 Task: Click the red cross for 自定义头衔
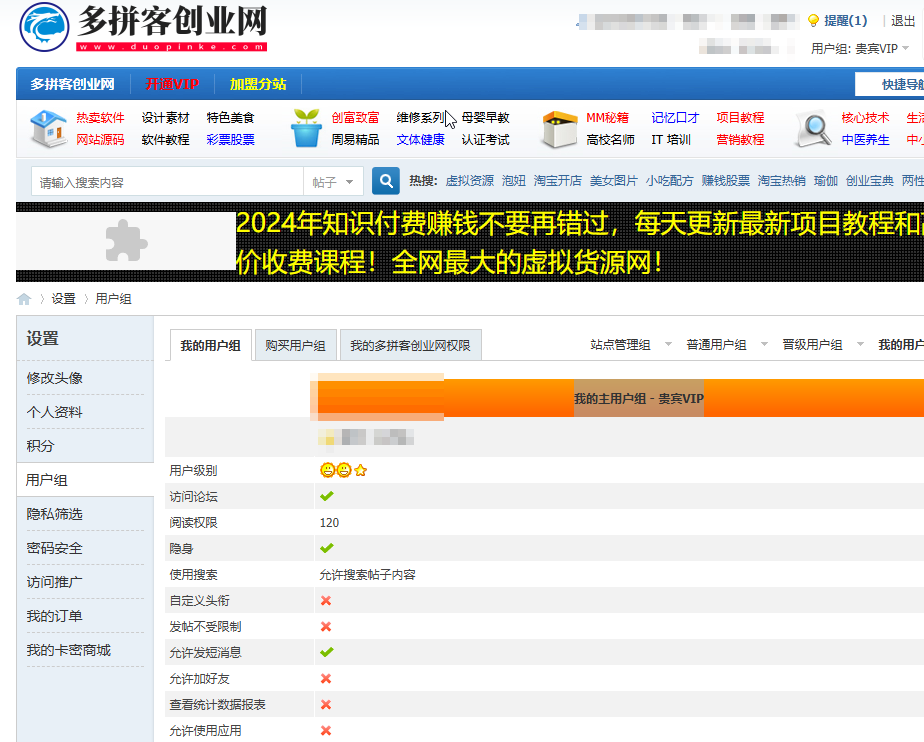326,601
